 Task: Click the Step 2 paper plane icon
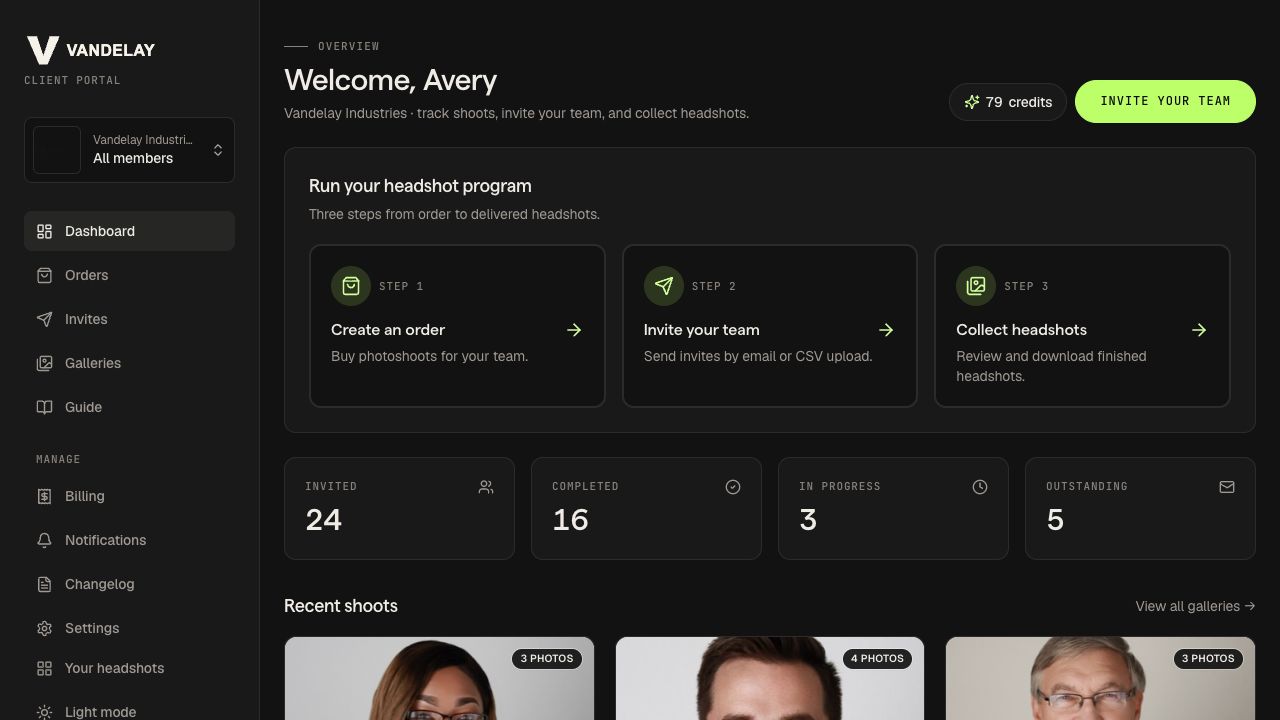coord(664,286)
